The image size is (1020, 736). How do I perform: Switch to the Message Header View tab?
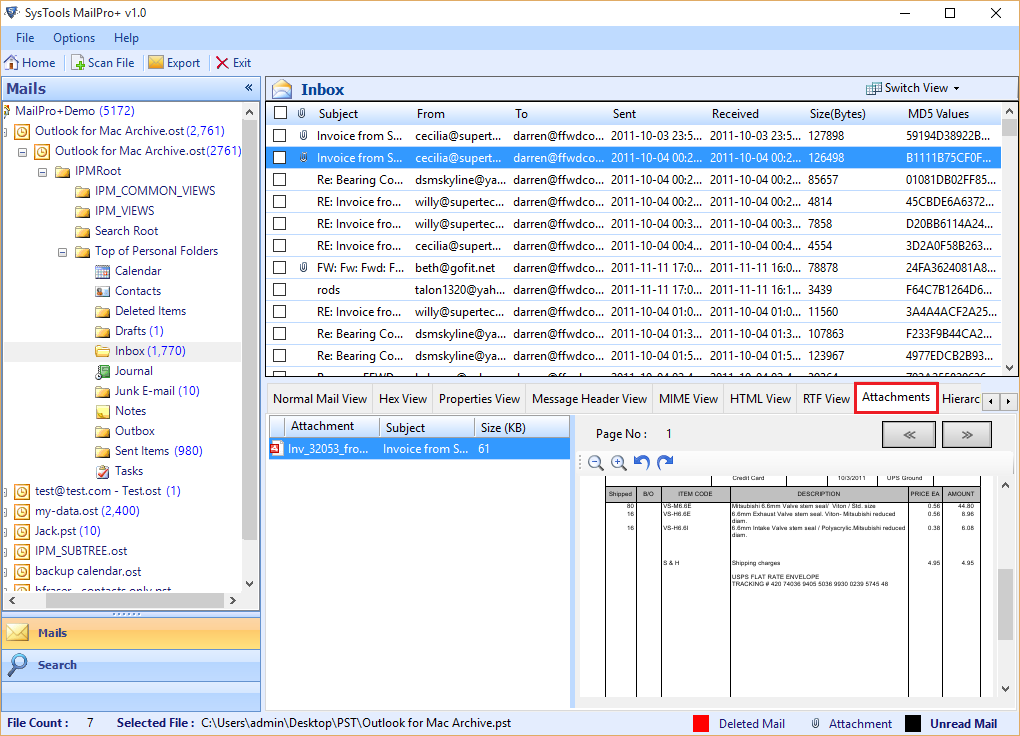pyautogui.click(x=589, y=399)
